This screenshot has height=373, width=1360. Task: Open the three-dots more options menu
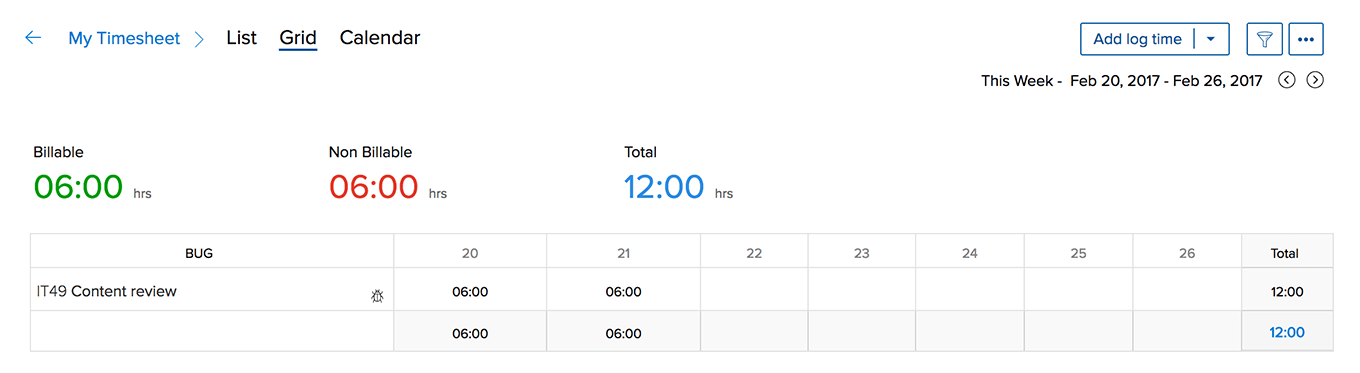(x=1306, y=39)
